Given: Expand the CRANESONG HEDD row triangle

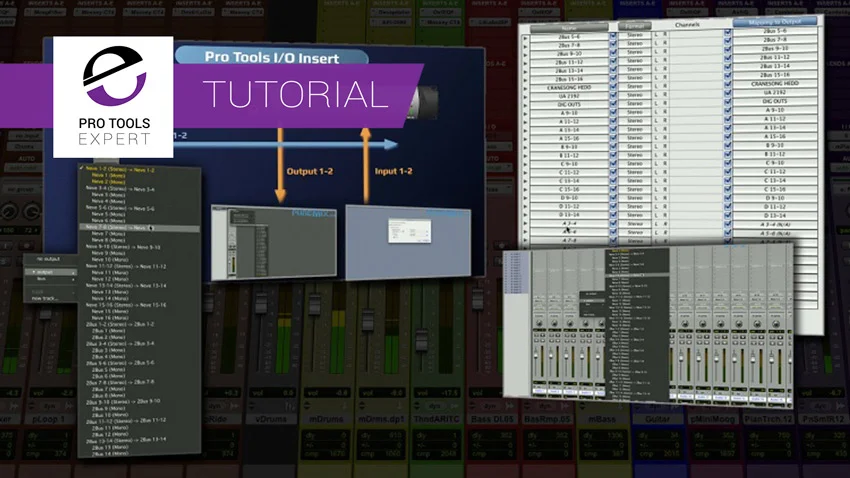Looking at the screenshot, I should (x=525, y=89).
